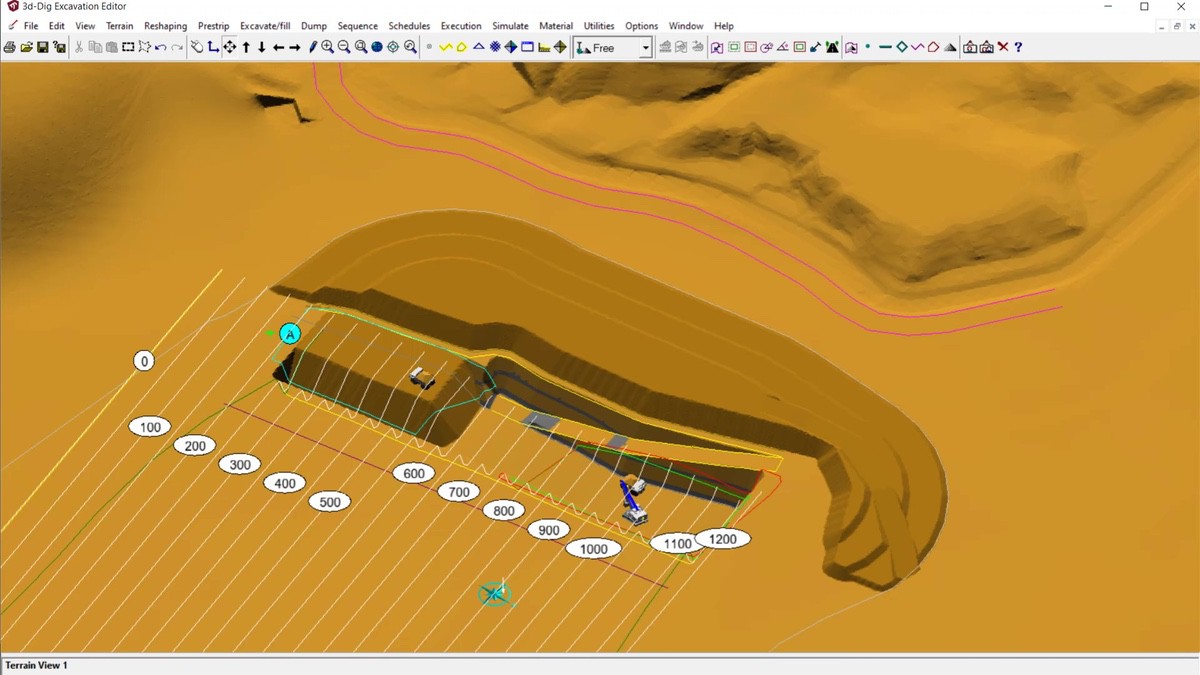
Task: Click the teal horizontal line icon
Action: pos(885,47)
